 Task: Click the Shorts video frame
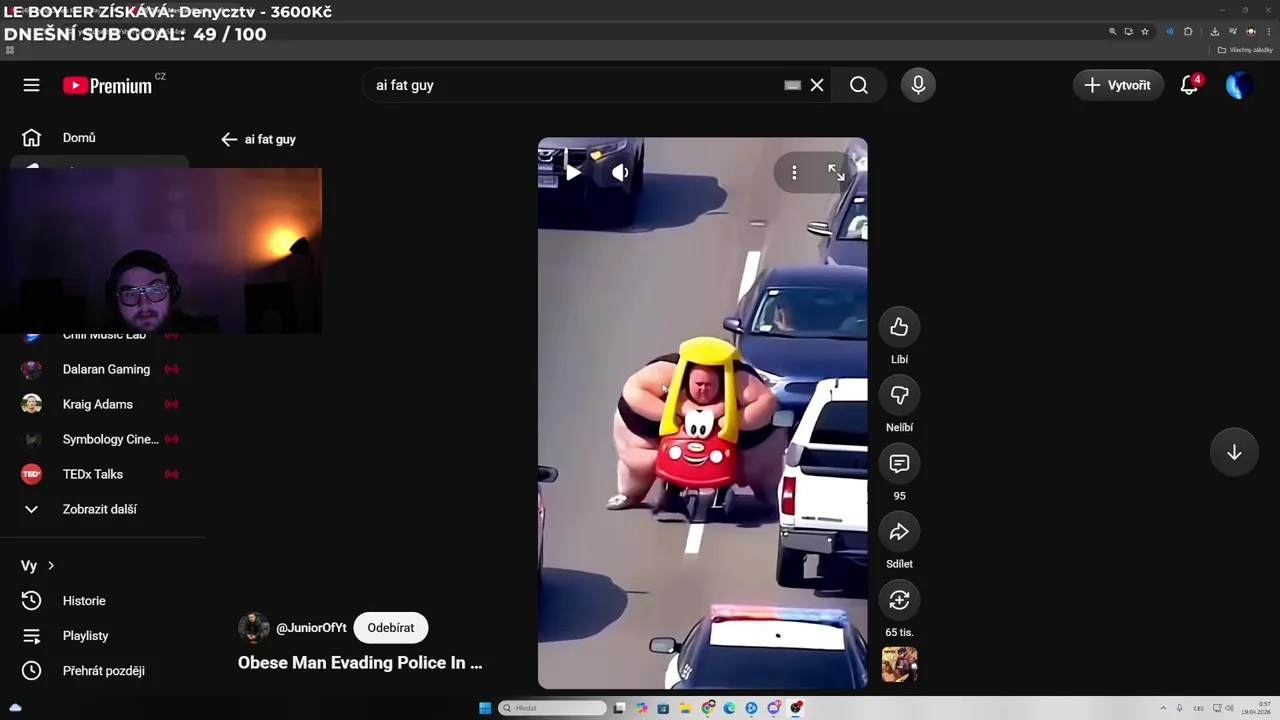click(x=703, y=413)
